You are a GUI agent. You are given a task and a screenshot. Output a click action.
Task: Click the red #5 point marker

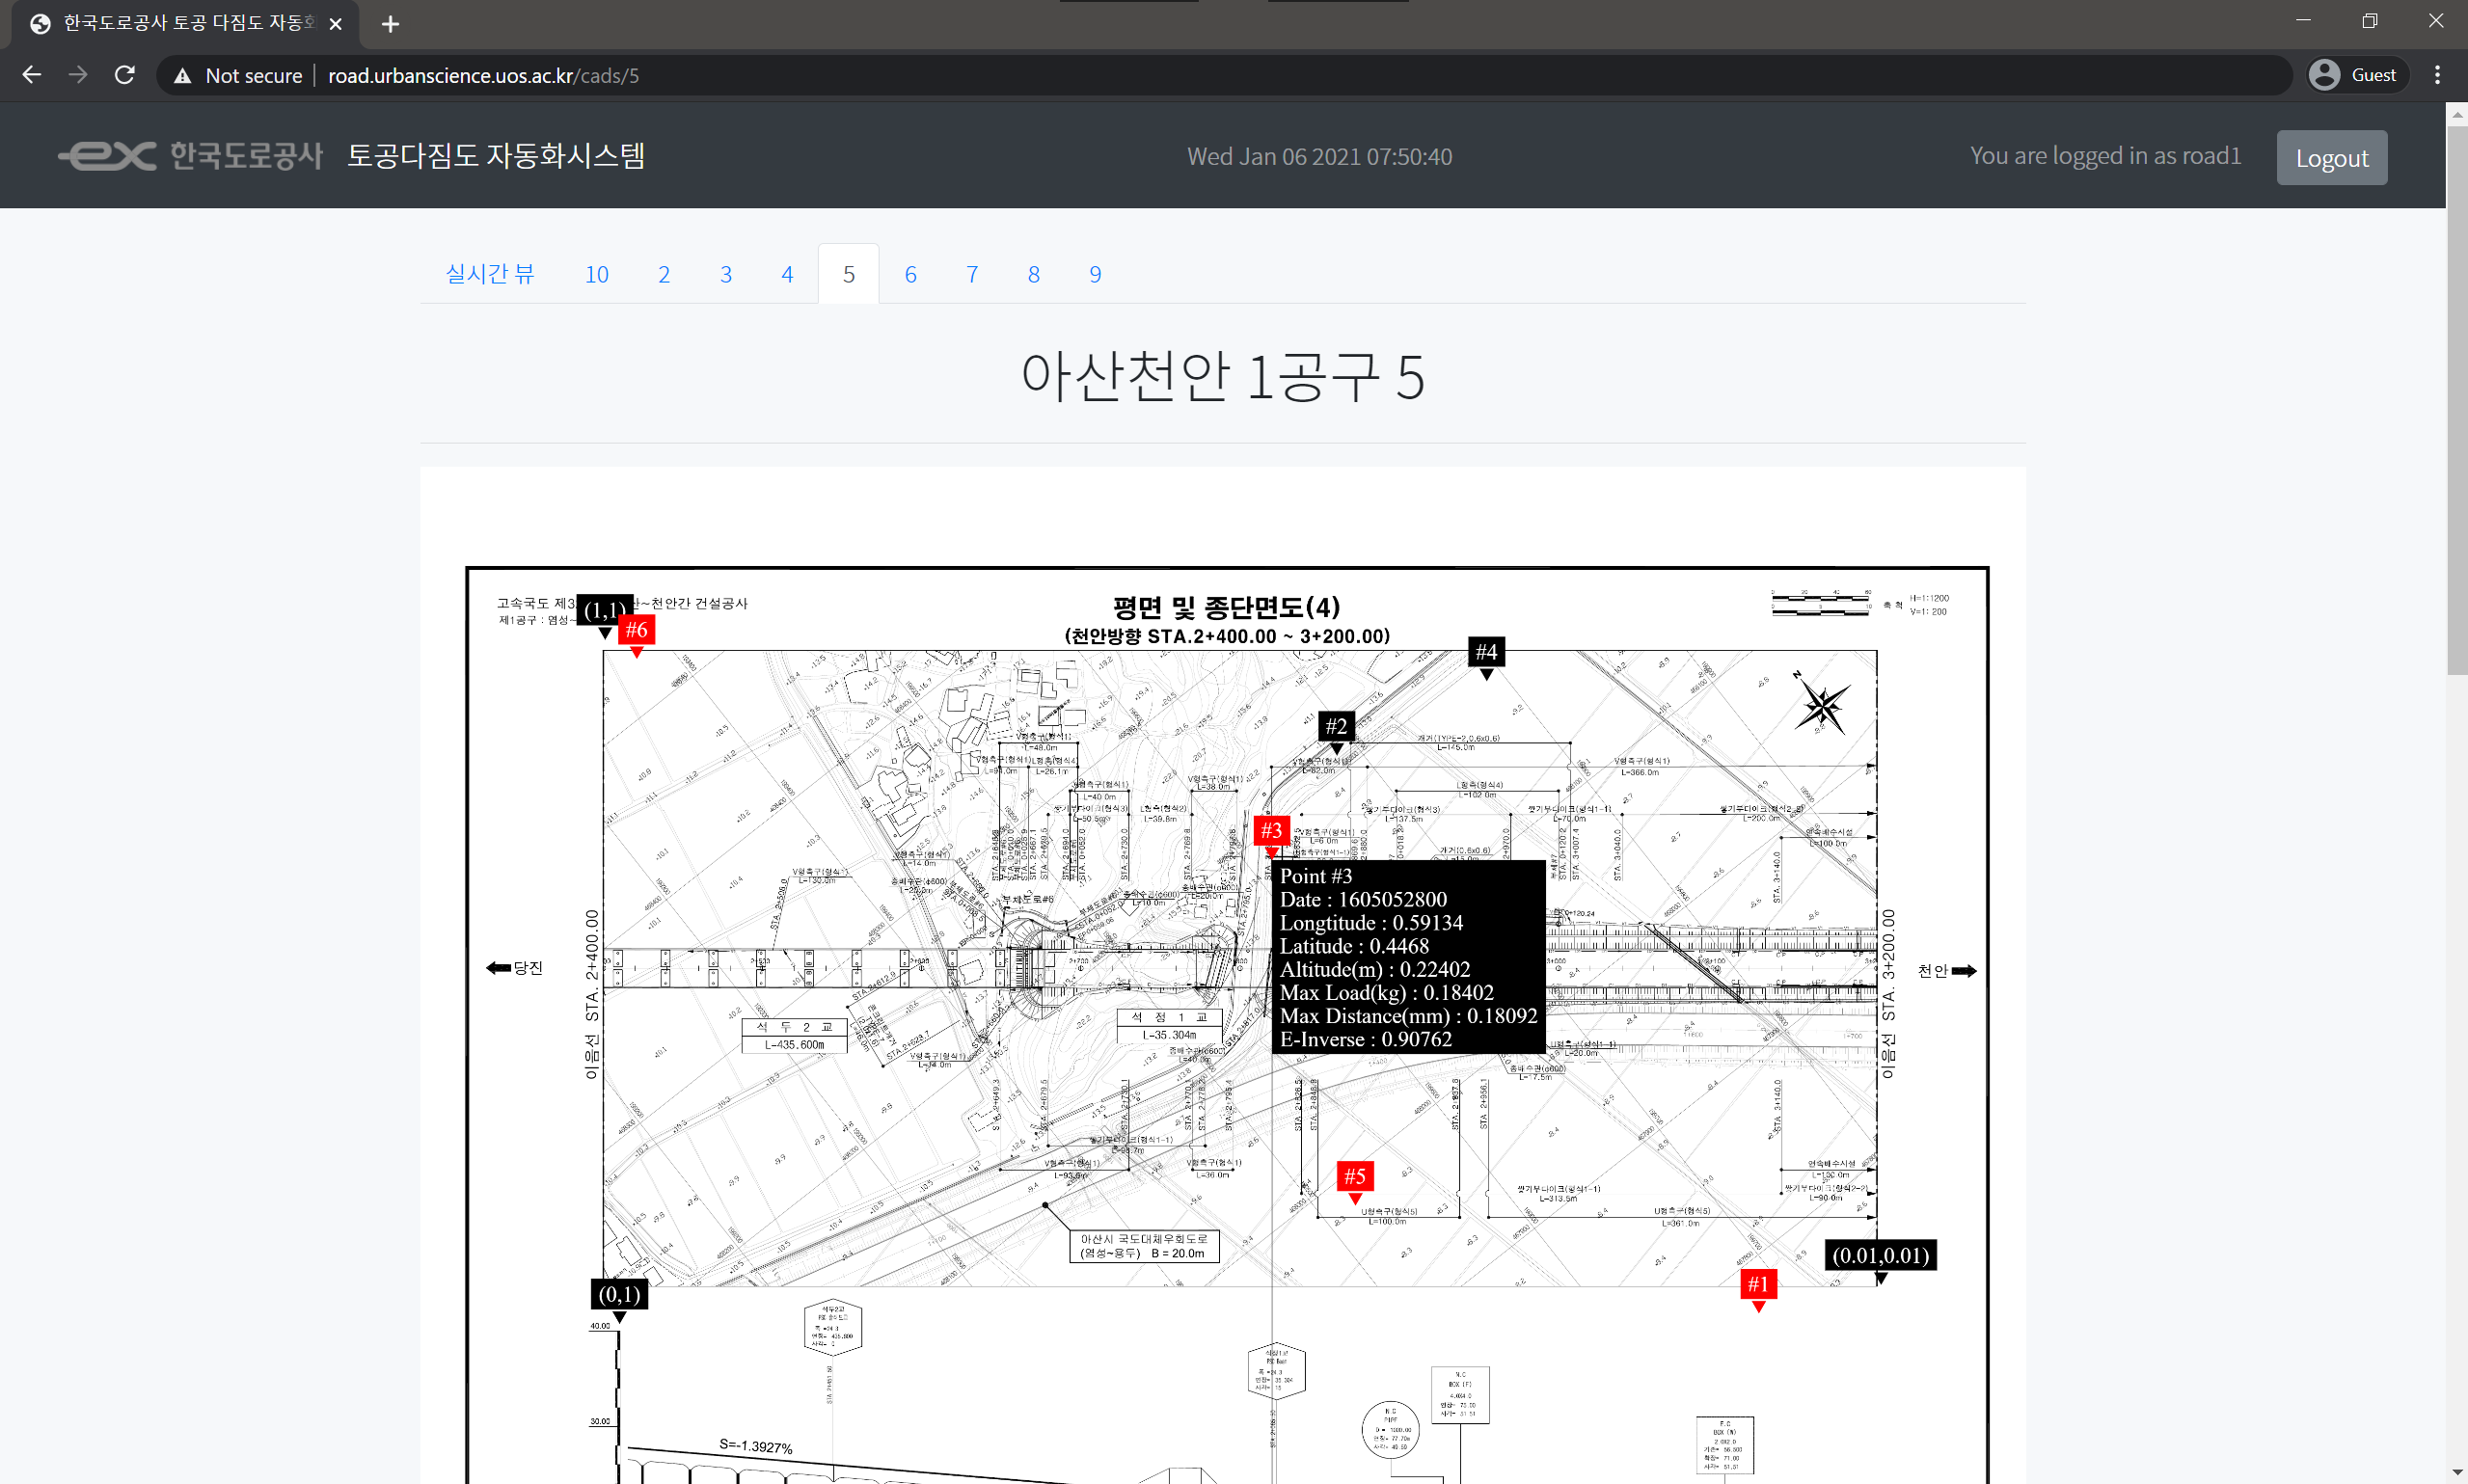[1354, 1176]
